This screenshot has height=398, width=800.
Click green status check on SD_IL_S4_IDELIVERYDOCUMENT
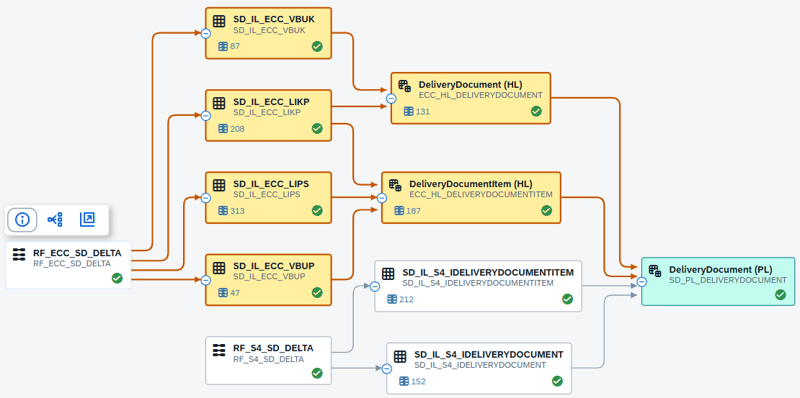pyautogui.click(x=557, y=381)
